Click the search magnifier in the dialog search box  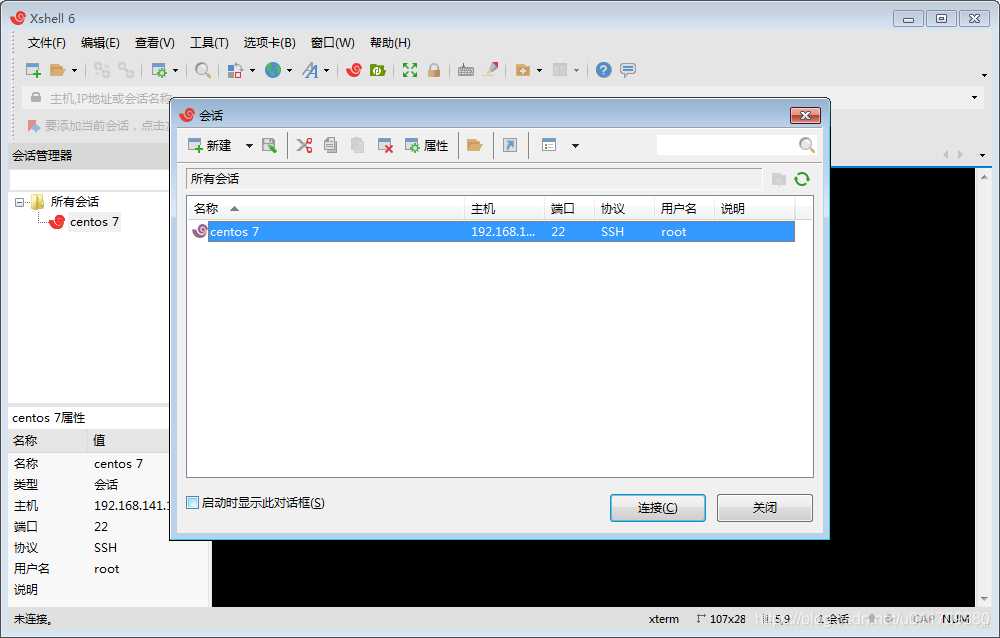807,145
